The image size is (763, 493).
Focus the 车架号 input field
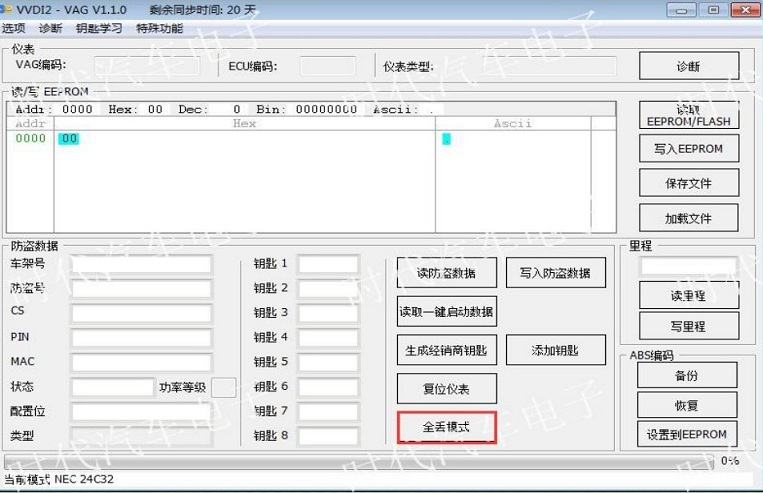click(141, 264)
